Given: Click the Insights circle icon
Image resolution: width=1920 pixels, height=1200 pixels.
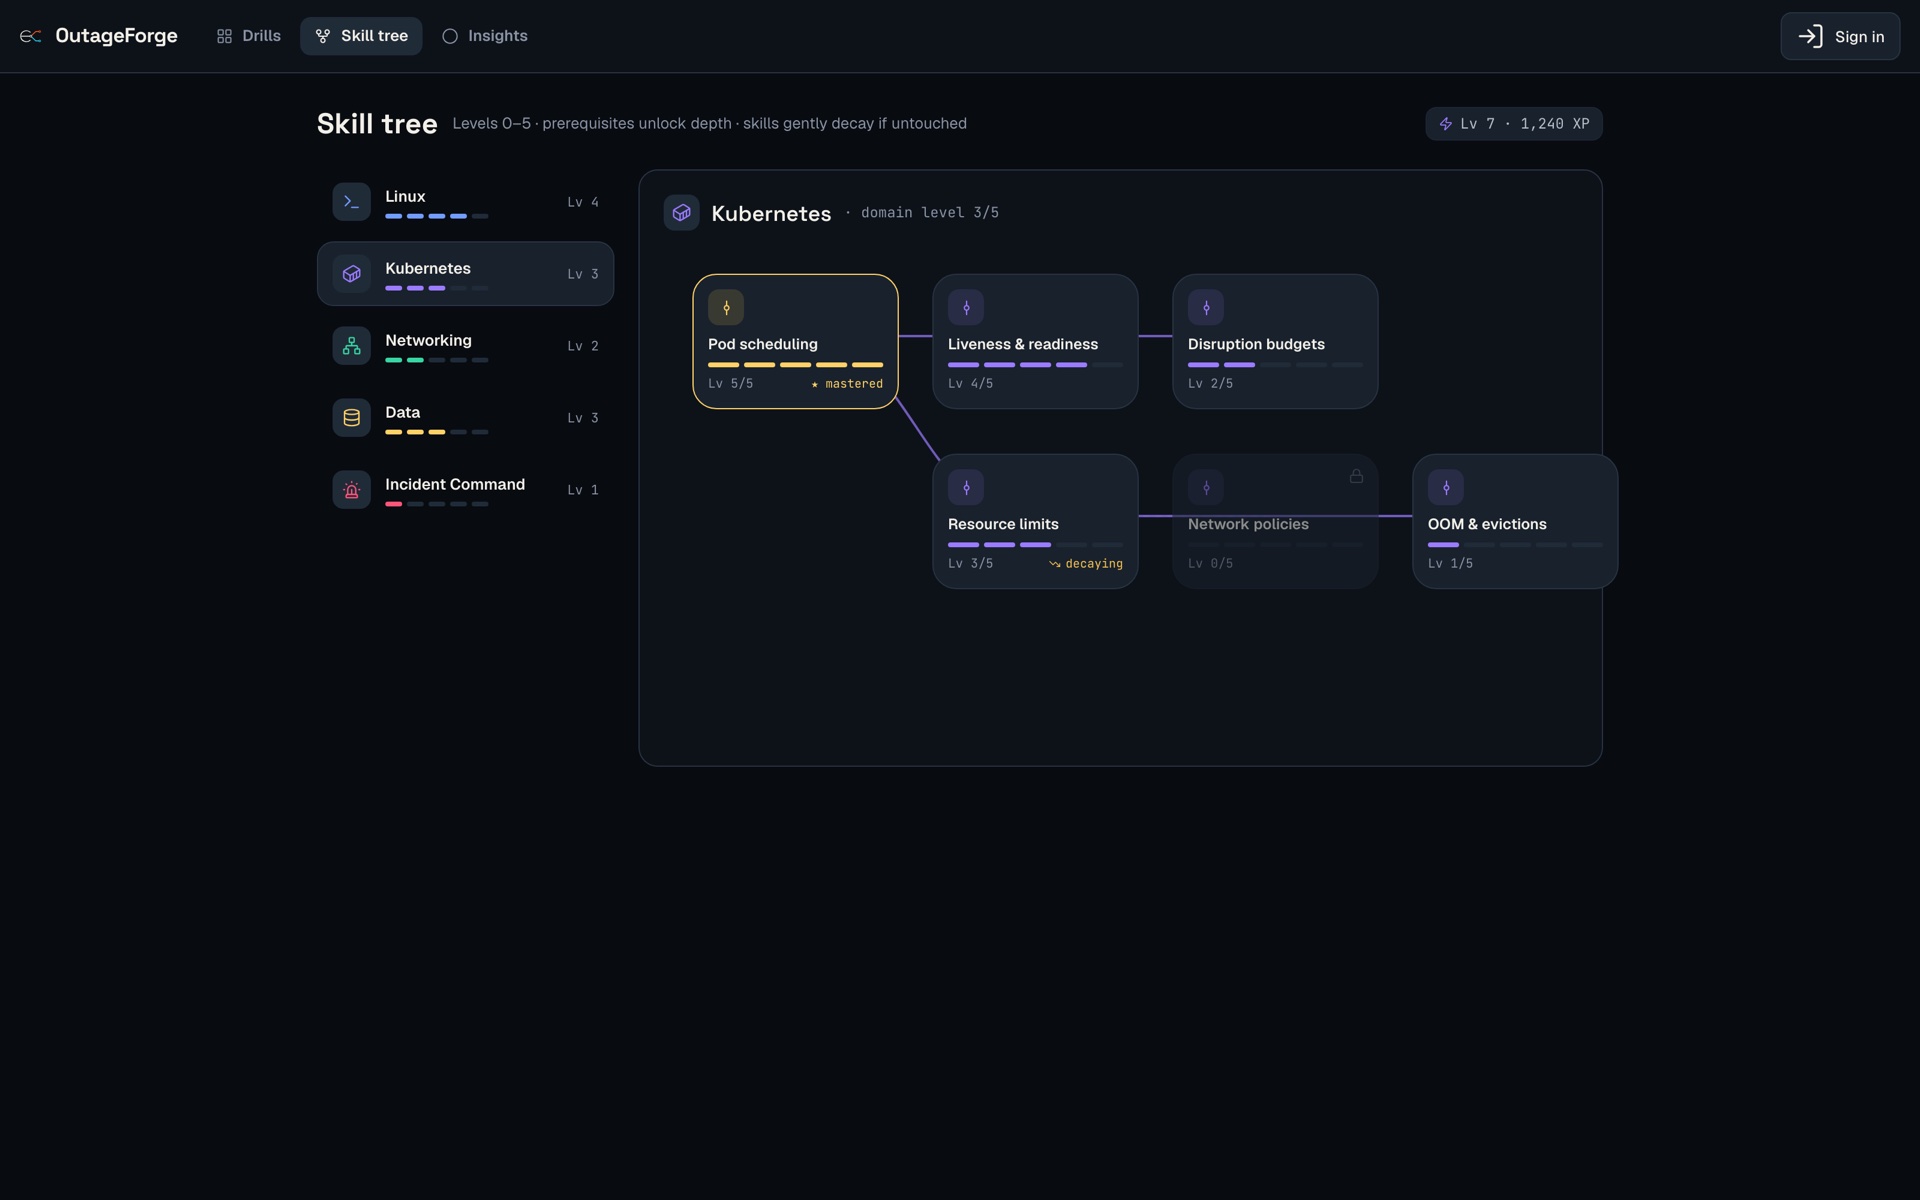Looking at the screenshot, I should (x=450, y=36).
